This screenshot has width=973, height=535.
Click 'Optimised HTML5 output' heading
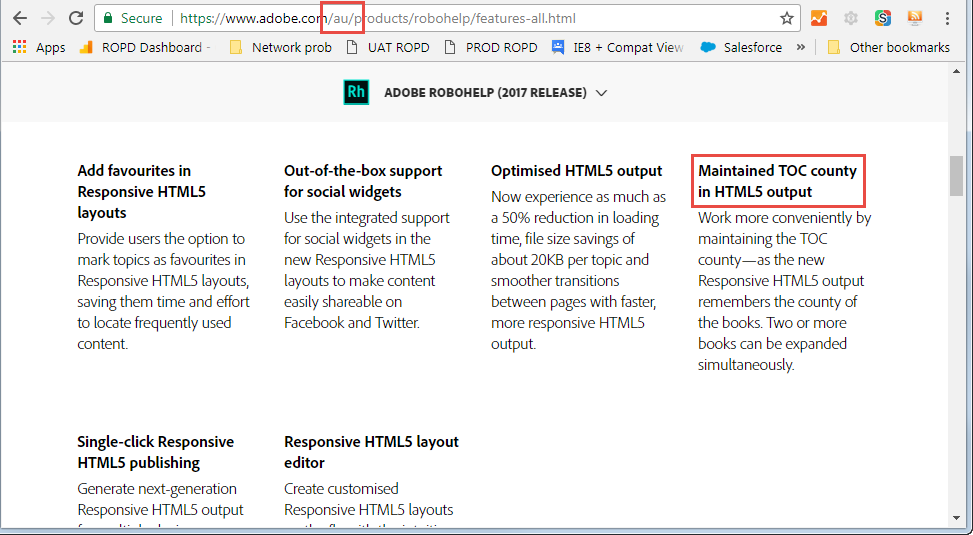click(576, 171)
